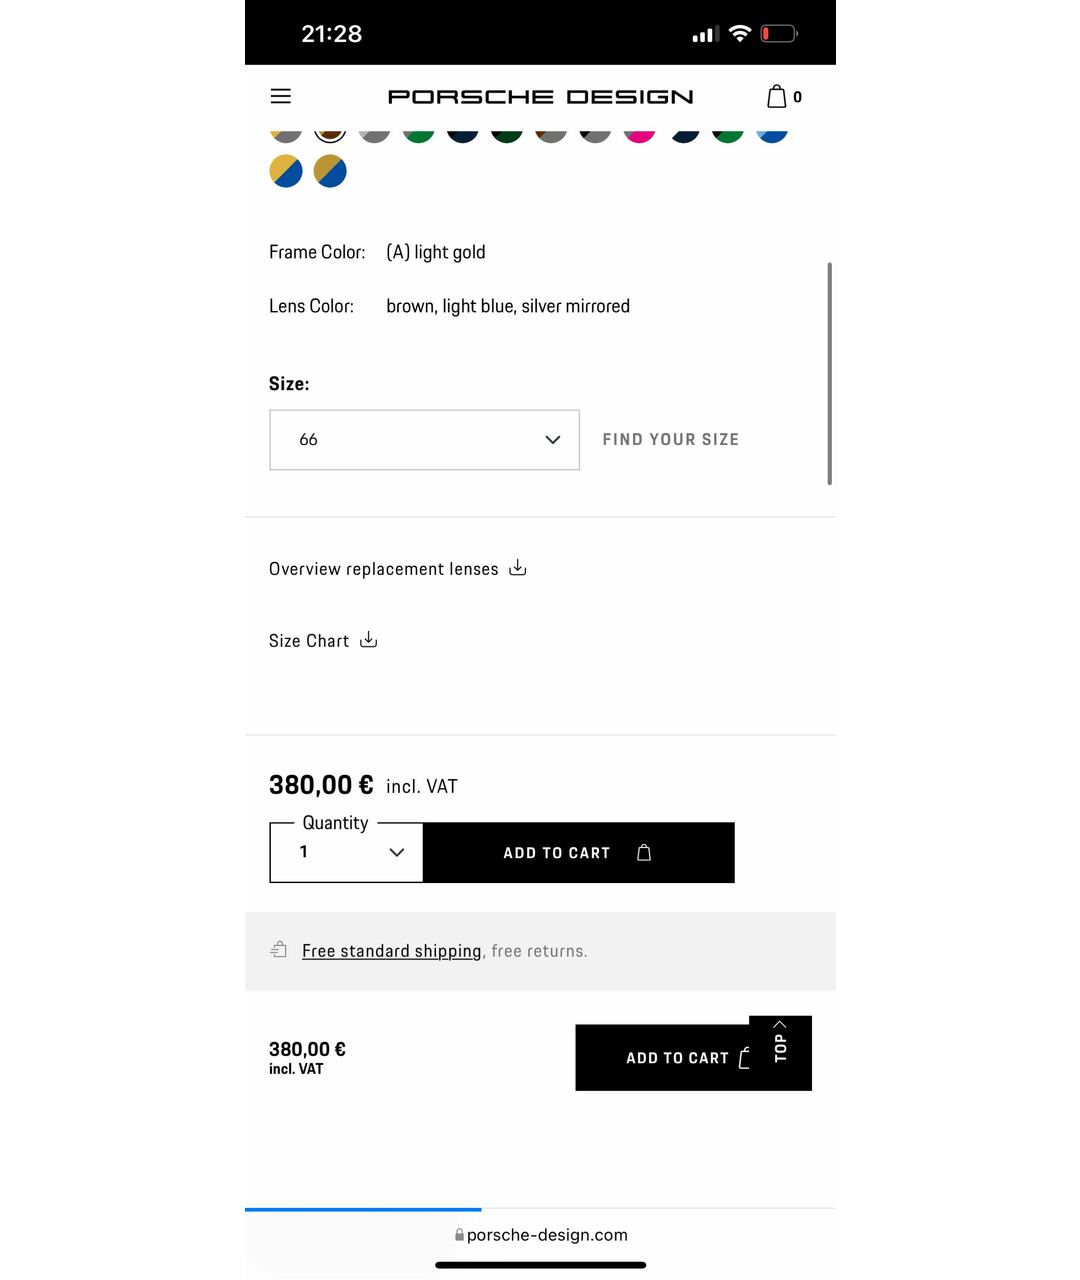Click the main ADD TO CART button
Image resolution: width=1080 pixels, height=1280 pixels.
(579, 853)
